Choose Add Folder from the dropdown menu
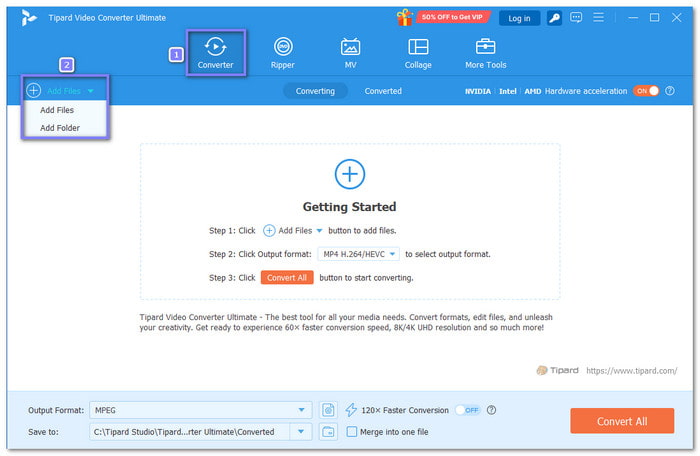Viewport: 700px width, 456px height. [60, 128]
